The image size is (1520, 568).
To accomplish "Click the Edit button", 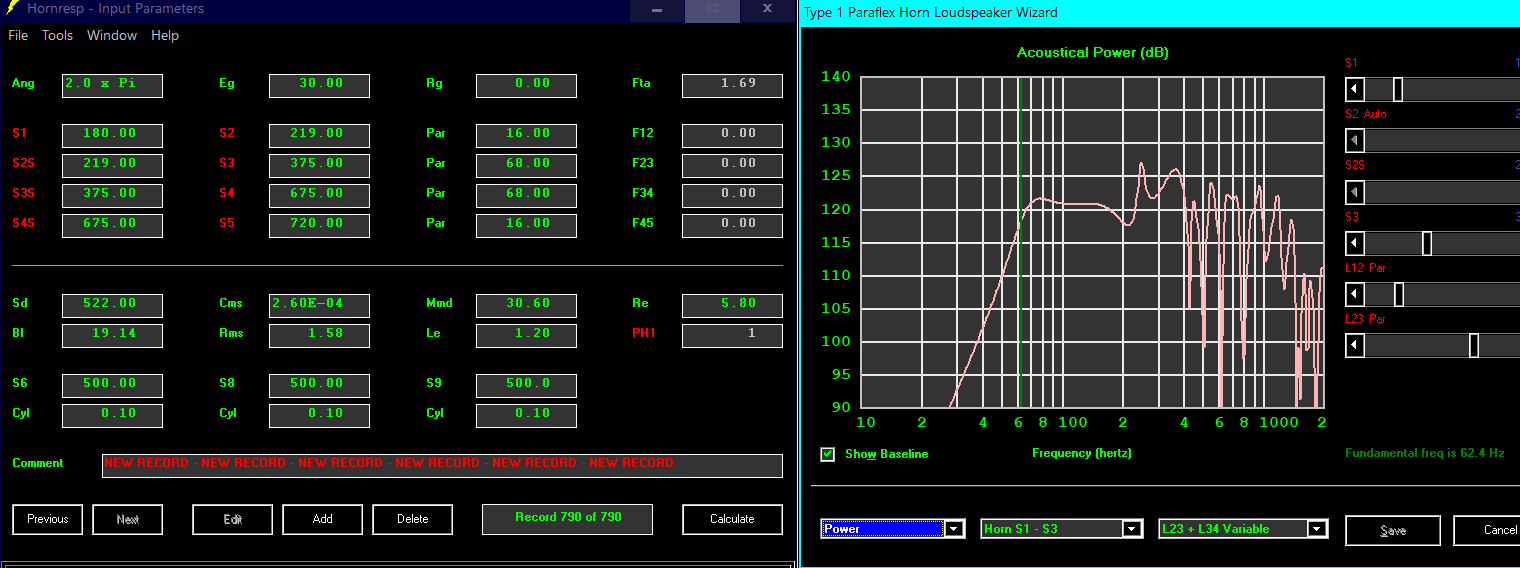I will (x=233, y=519).
